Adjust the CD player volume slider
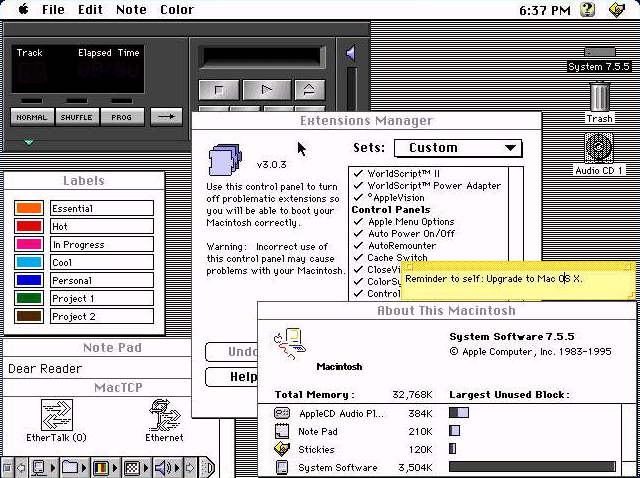Screen dimensions: 640x478 pyautogui.click(x=351, y=88)
